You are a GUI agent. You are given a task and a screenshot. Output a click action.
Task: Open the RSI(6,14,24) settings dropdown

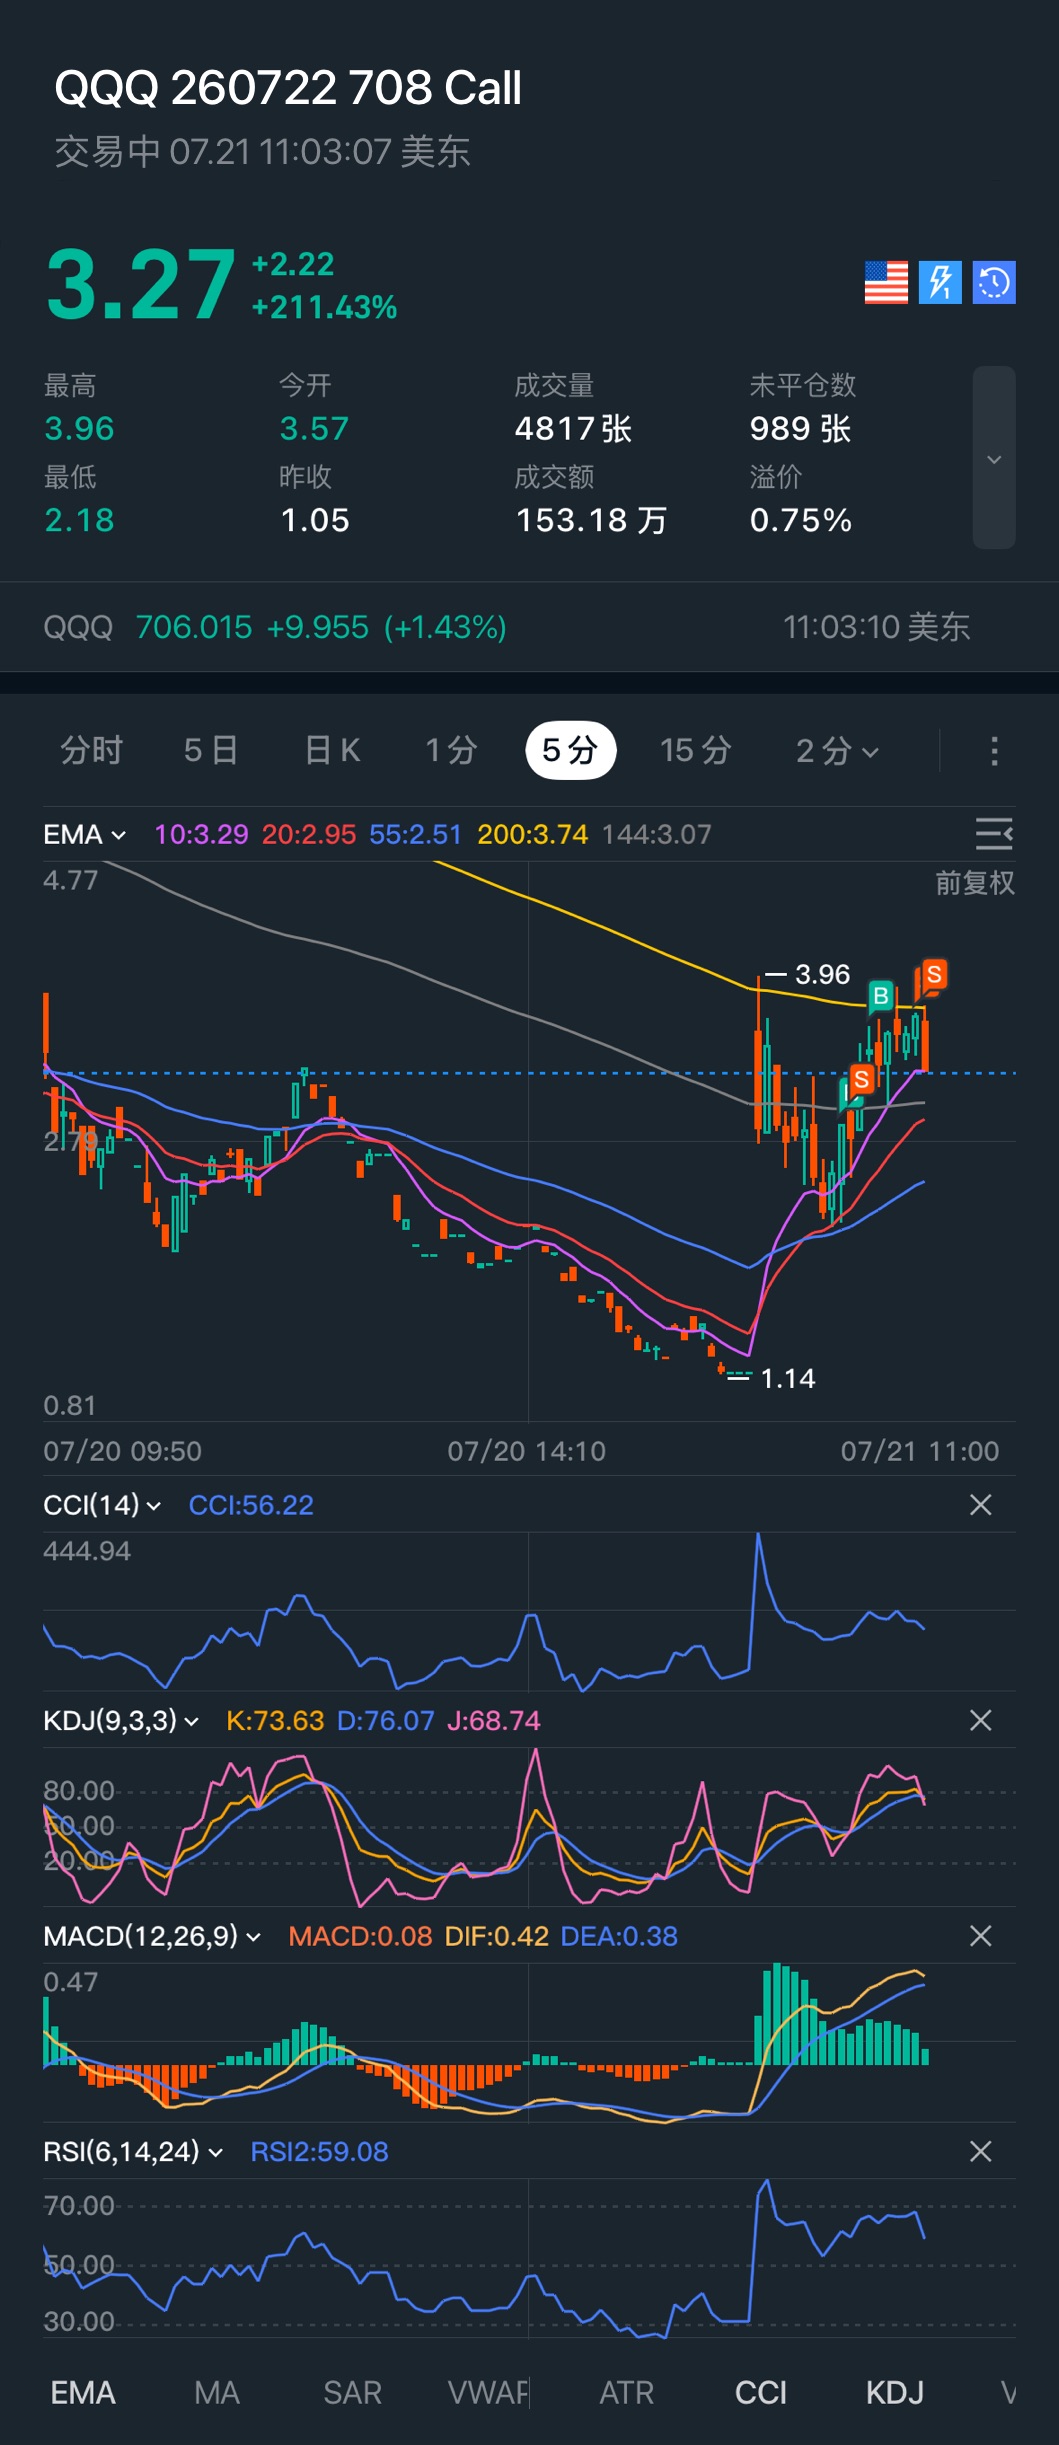click(133, 2151)
